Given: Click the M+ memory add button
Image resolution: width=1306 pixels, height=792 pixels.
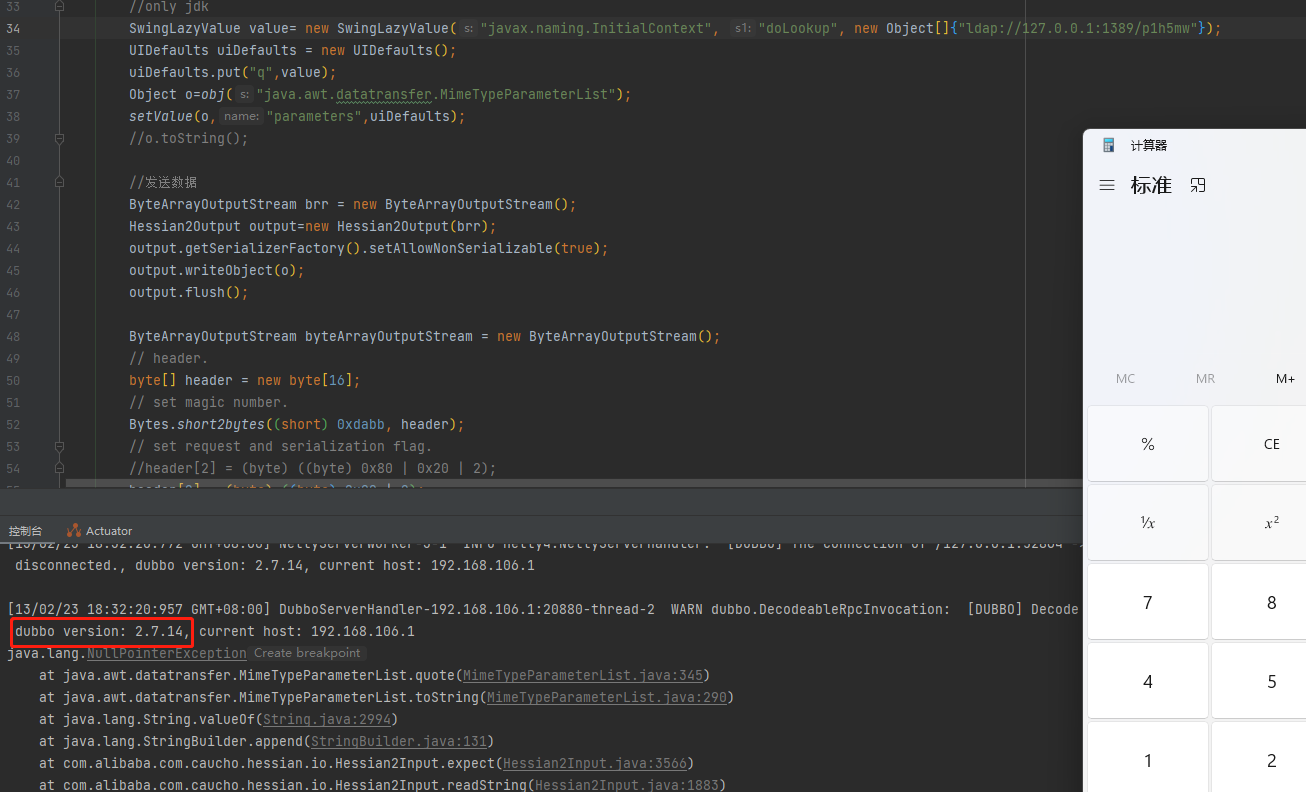Looking at the screenshot, I should [x=1285, y=379].
